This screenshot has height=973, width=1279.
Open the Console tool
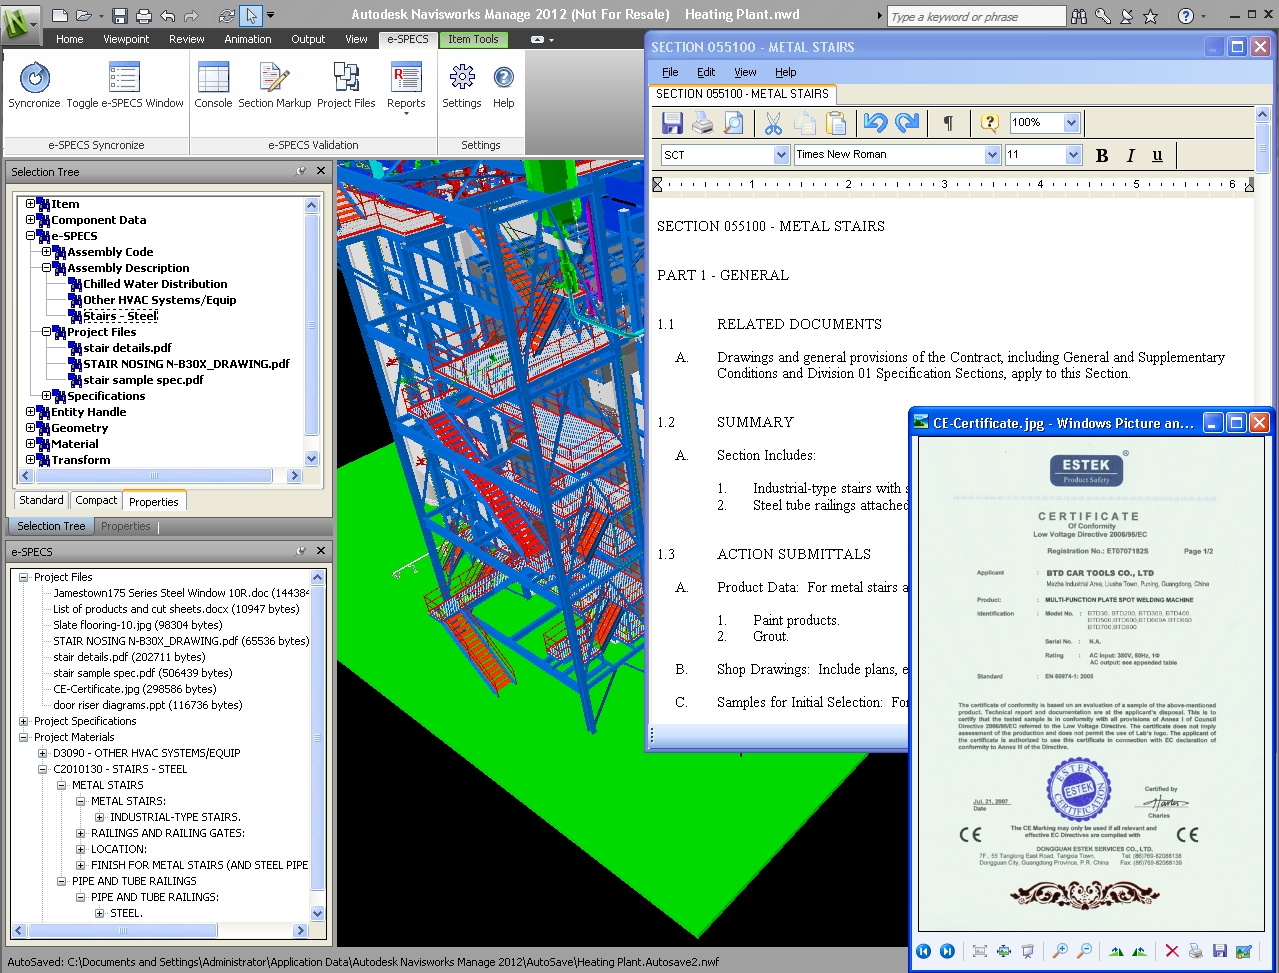click(213, 85)
